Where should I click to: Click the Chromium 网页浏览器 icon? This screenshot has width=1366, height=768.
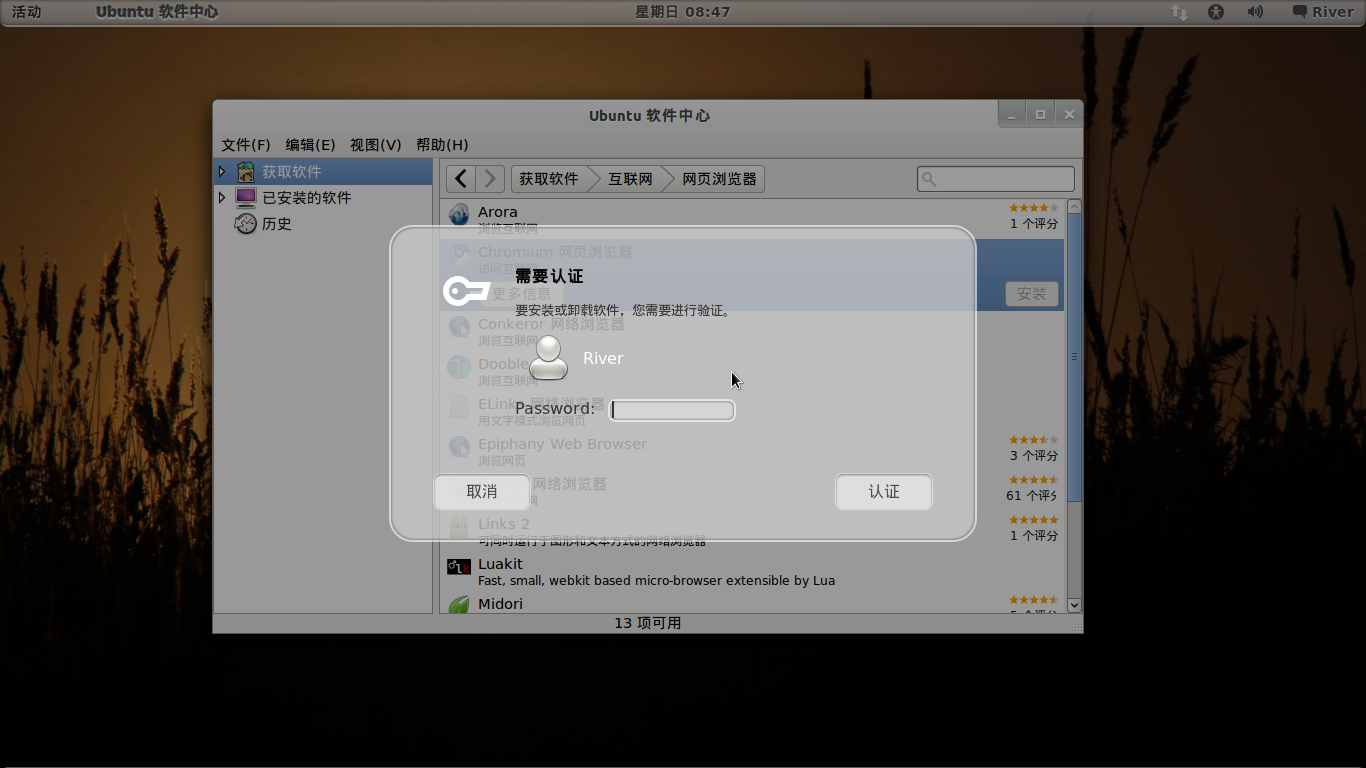(459, 255)
